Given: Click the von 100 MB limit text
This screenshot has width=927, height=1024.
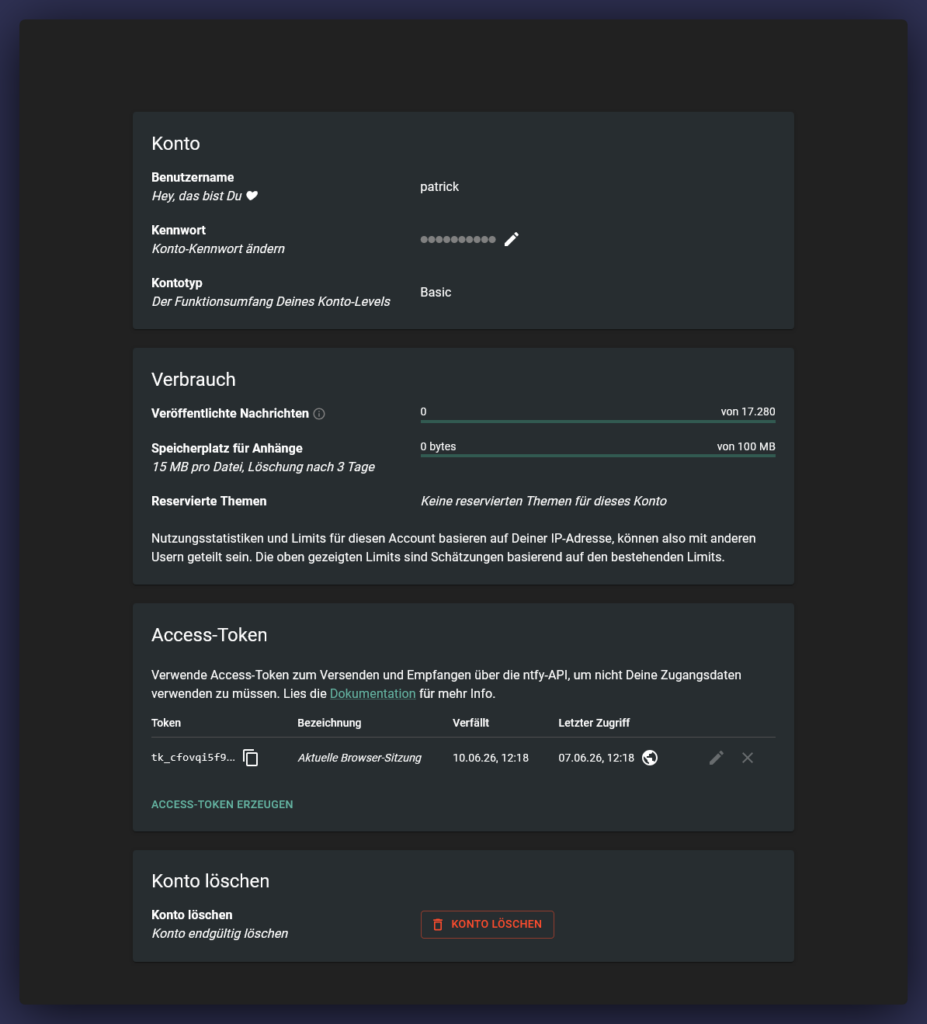Looking at the screenshot, I should pyautogui.click(x=746, y=447).
